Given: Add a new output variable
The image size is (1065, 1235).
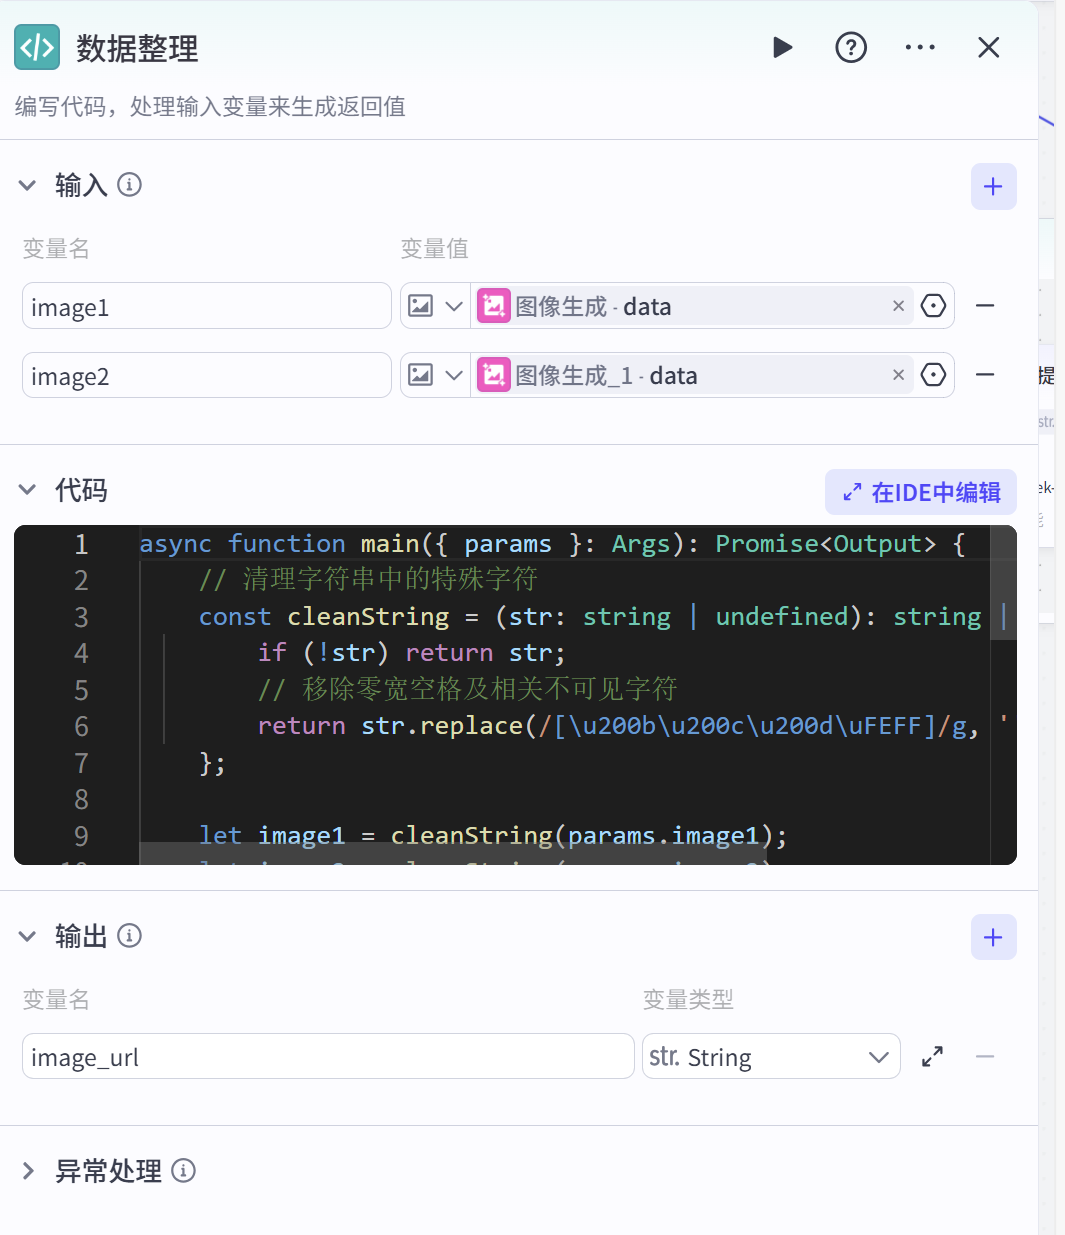Looking at the screenshot, I should [993, 937].
